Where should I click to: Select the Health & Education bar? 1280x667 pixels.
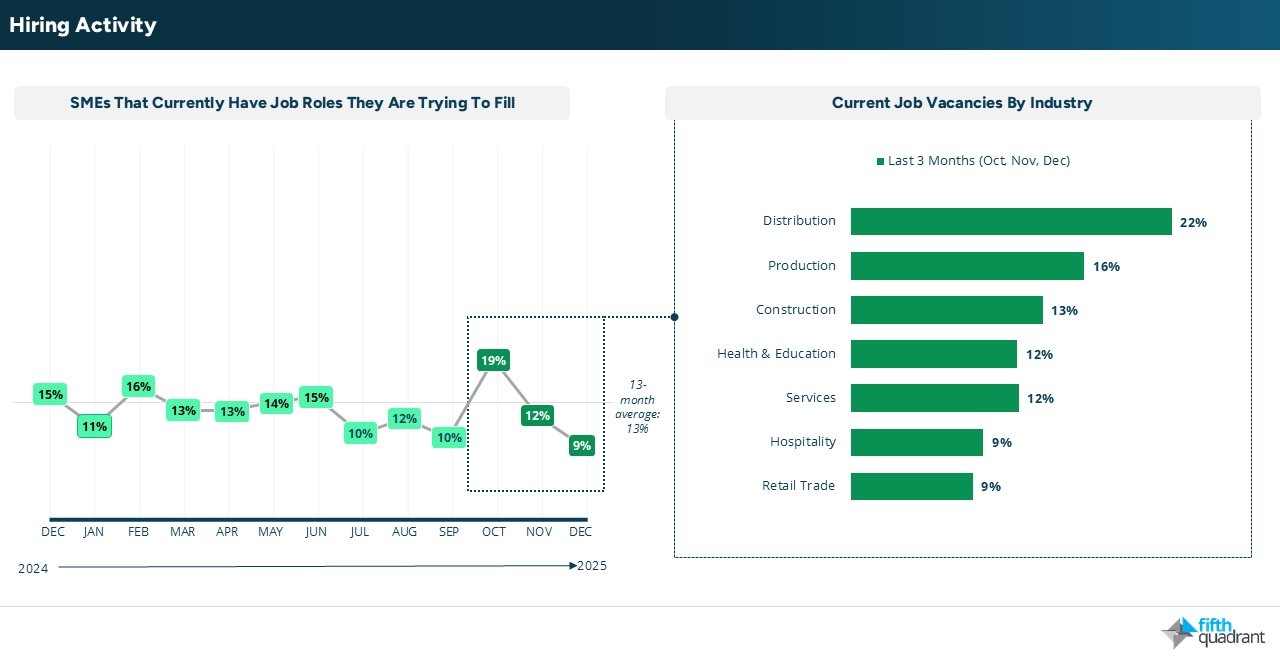pos(933,354)
